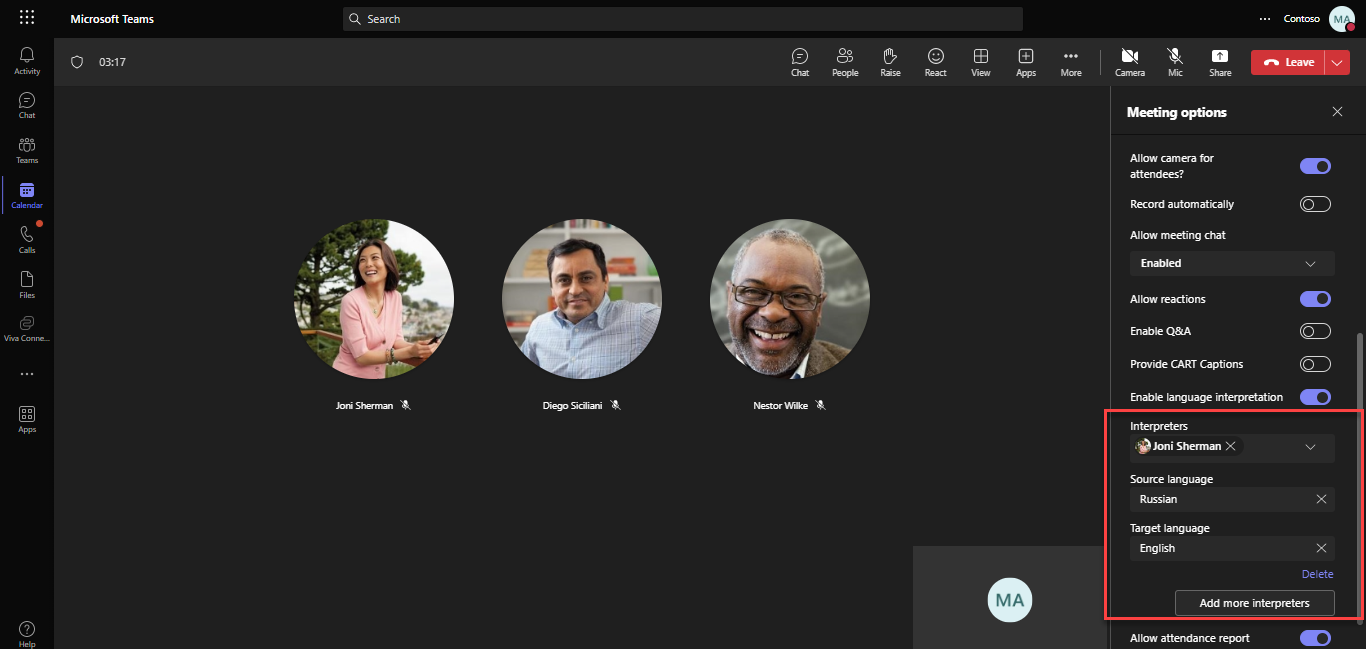Mute your Mic
1366x649 pixels.
(x=1175, y=61)
